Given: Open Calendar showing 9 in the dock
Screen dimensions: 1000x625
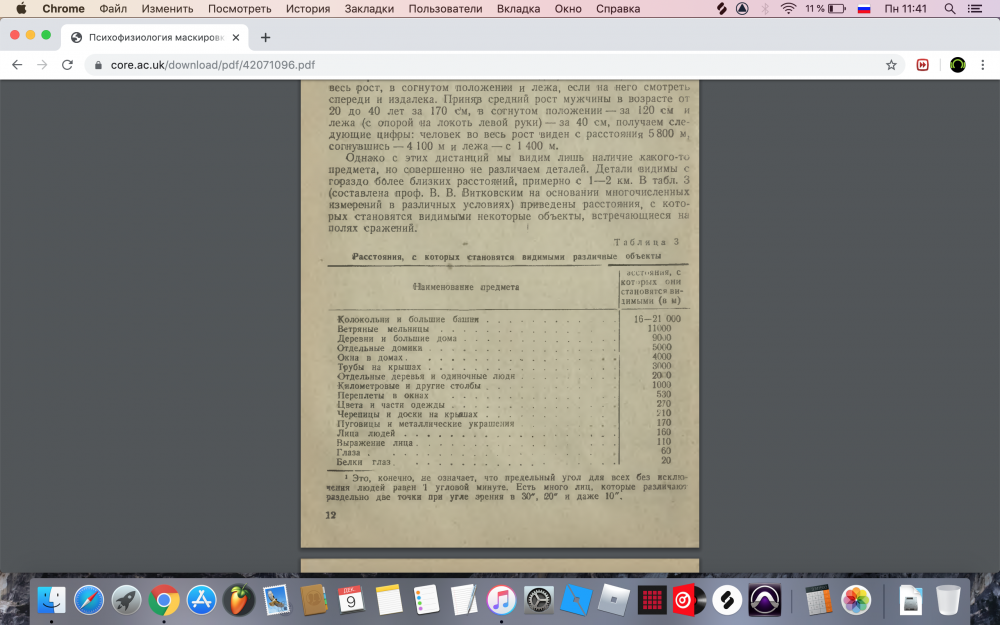Looking at the screenshot, I should click(351, 600).
